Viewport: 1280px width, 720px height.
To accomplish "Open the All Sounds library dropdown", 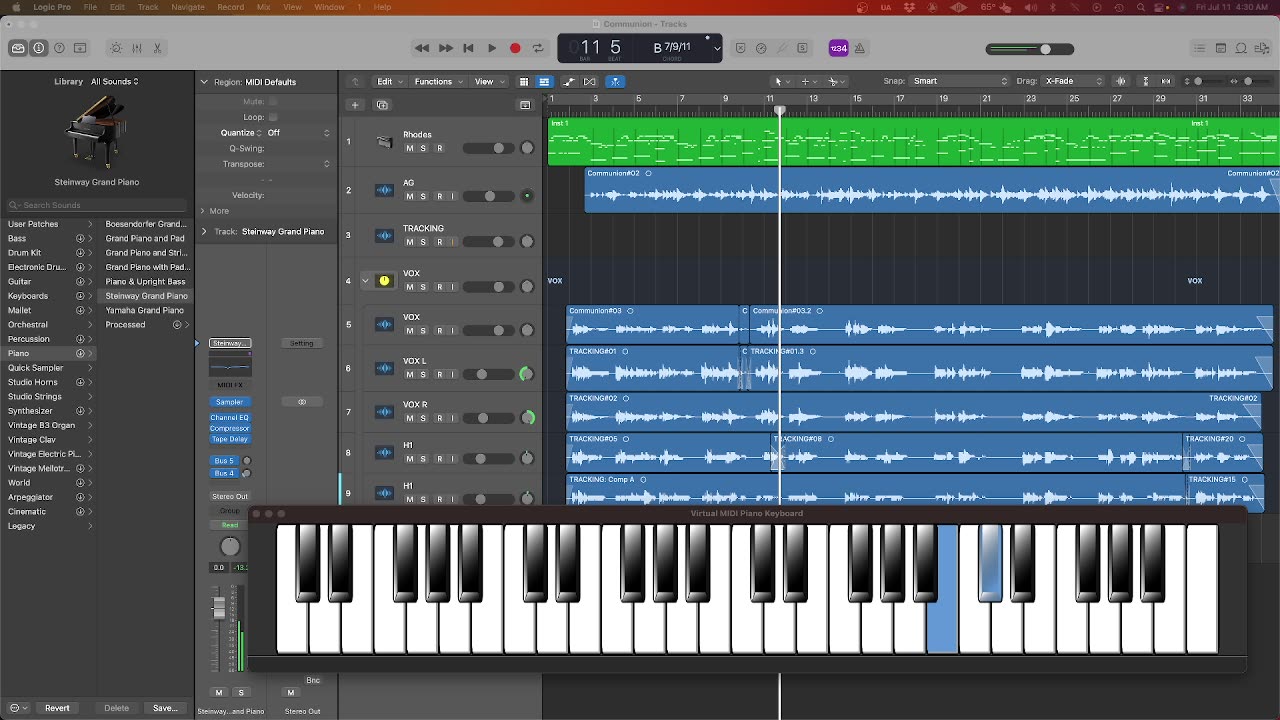I will coord(115,82).
